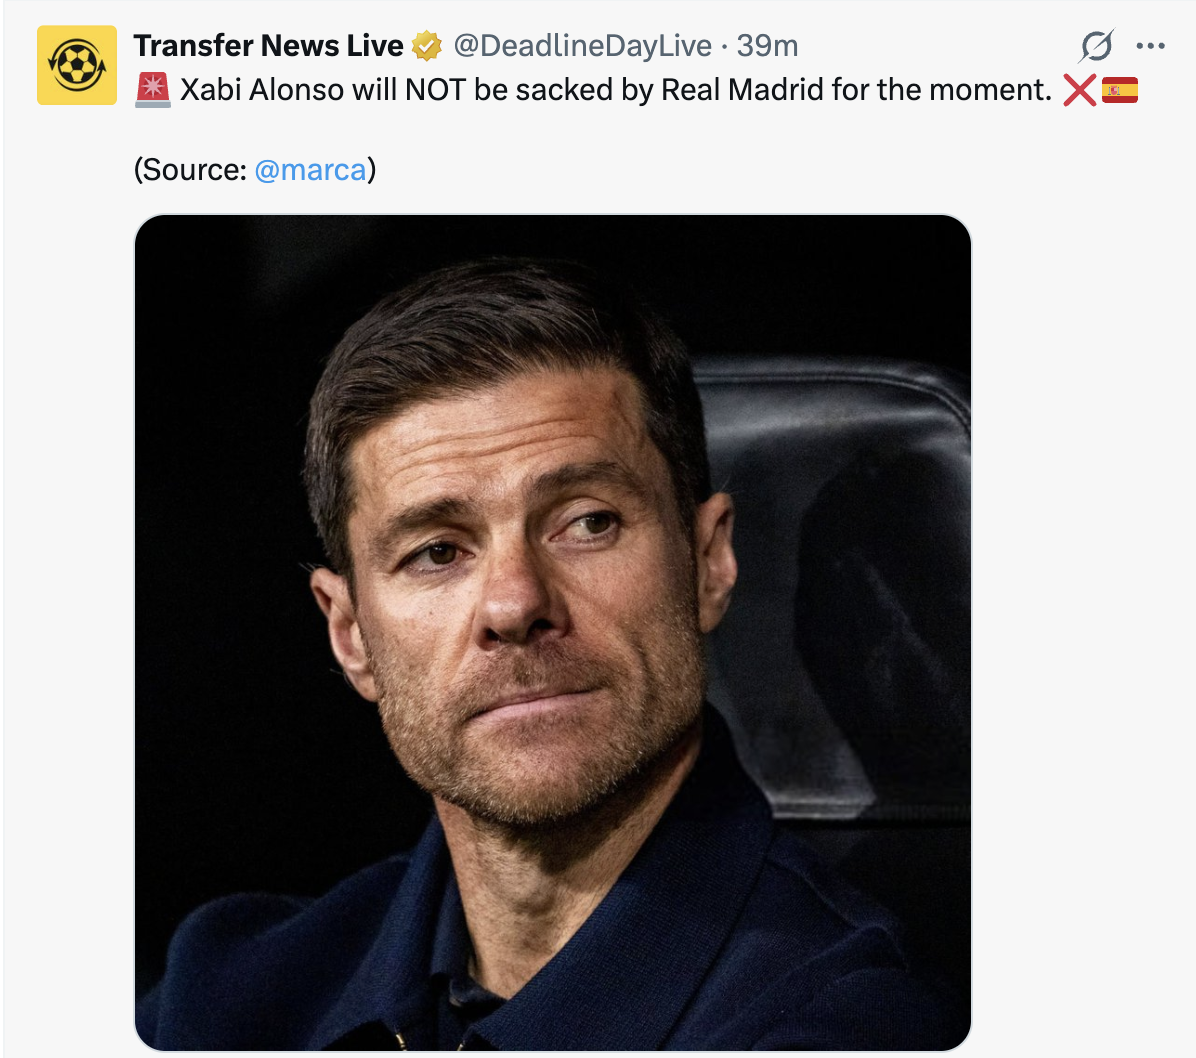Click the "(Source:" label text
The height and width of the screenshot is (1058, 1196).
190,170
